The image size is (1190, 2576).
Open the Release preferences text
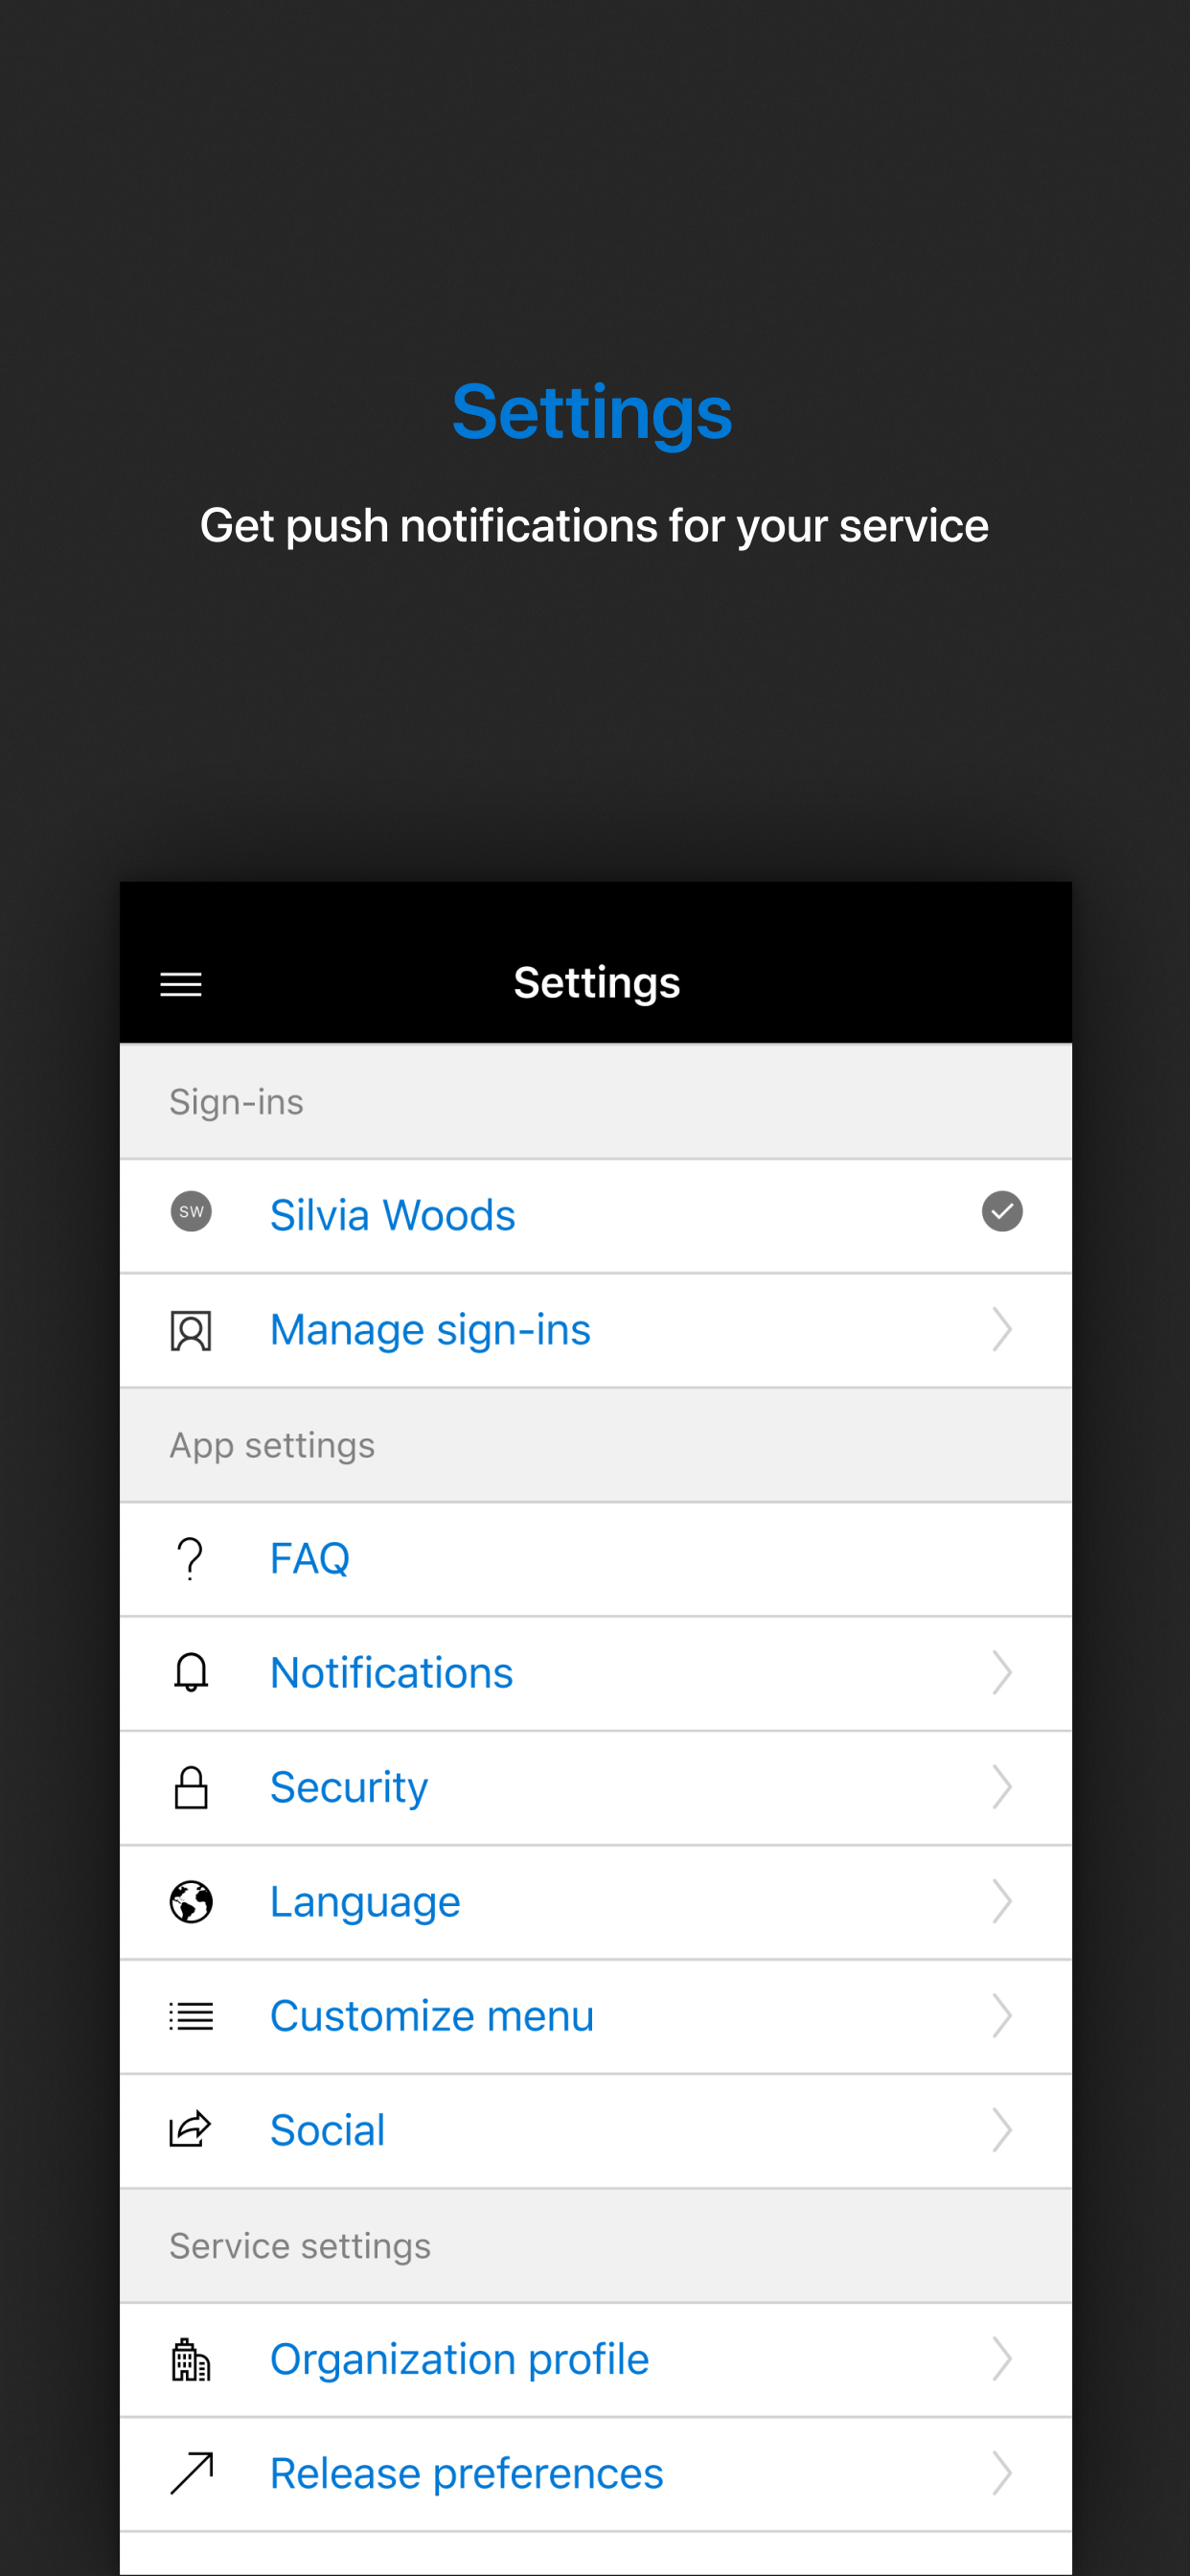pos(467,2473)
